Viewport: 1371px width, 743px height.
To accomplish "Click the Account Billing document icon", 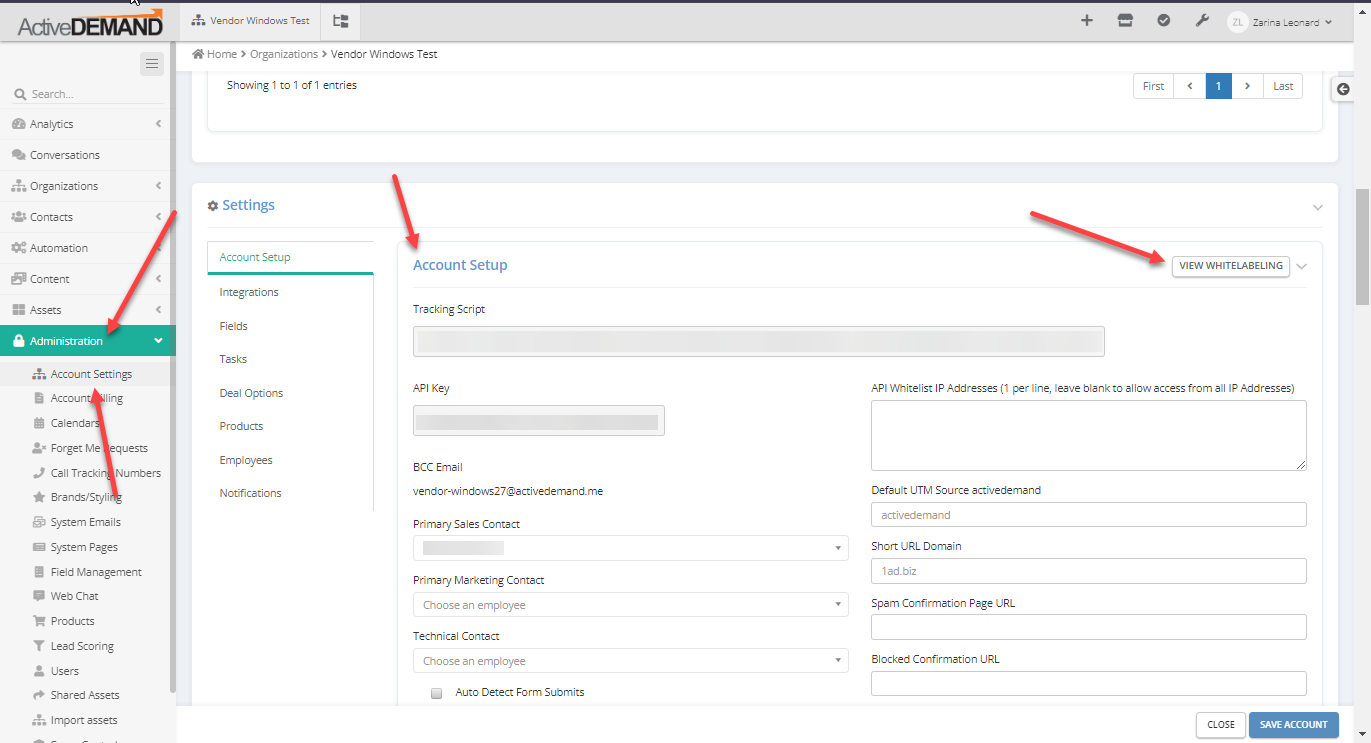I will (x=39, y=398).
